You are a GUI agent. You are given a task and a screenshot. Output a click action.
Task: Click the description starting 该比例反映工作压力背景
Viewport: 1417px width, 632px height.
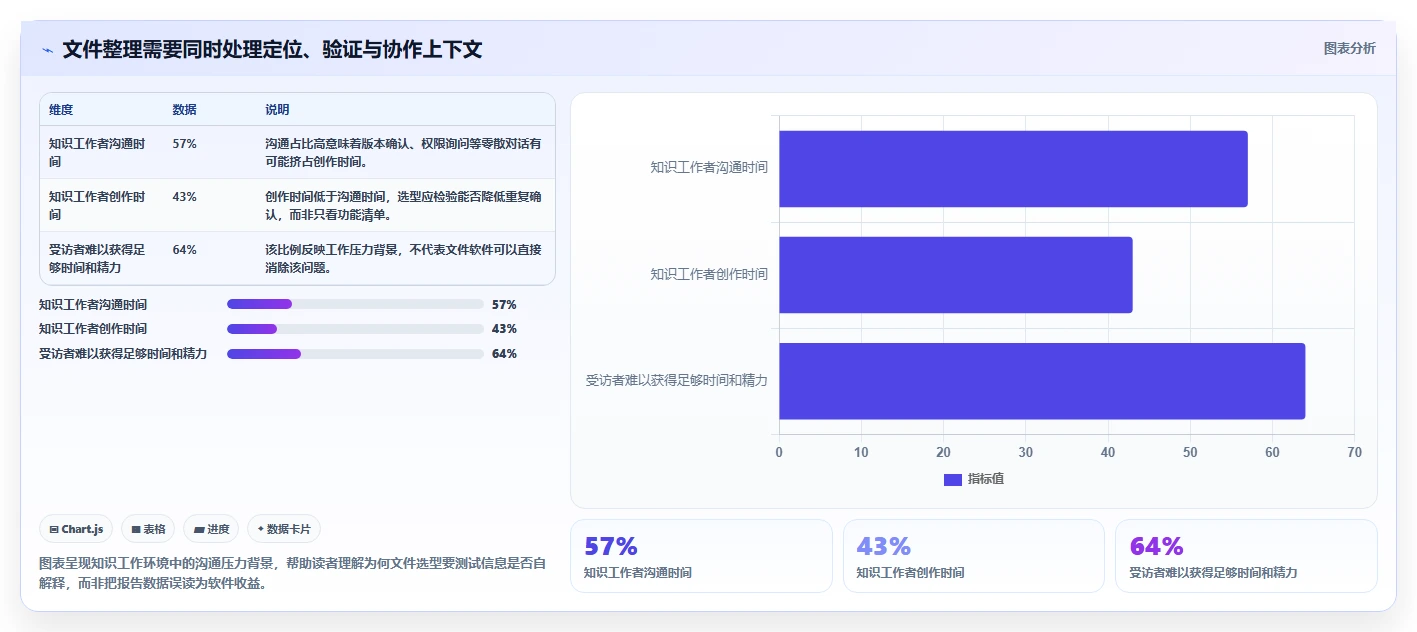pyautogui.click(x=404, y=259)
